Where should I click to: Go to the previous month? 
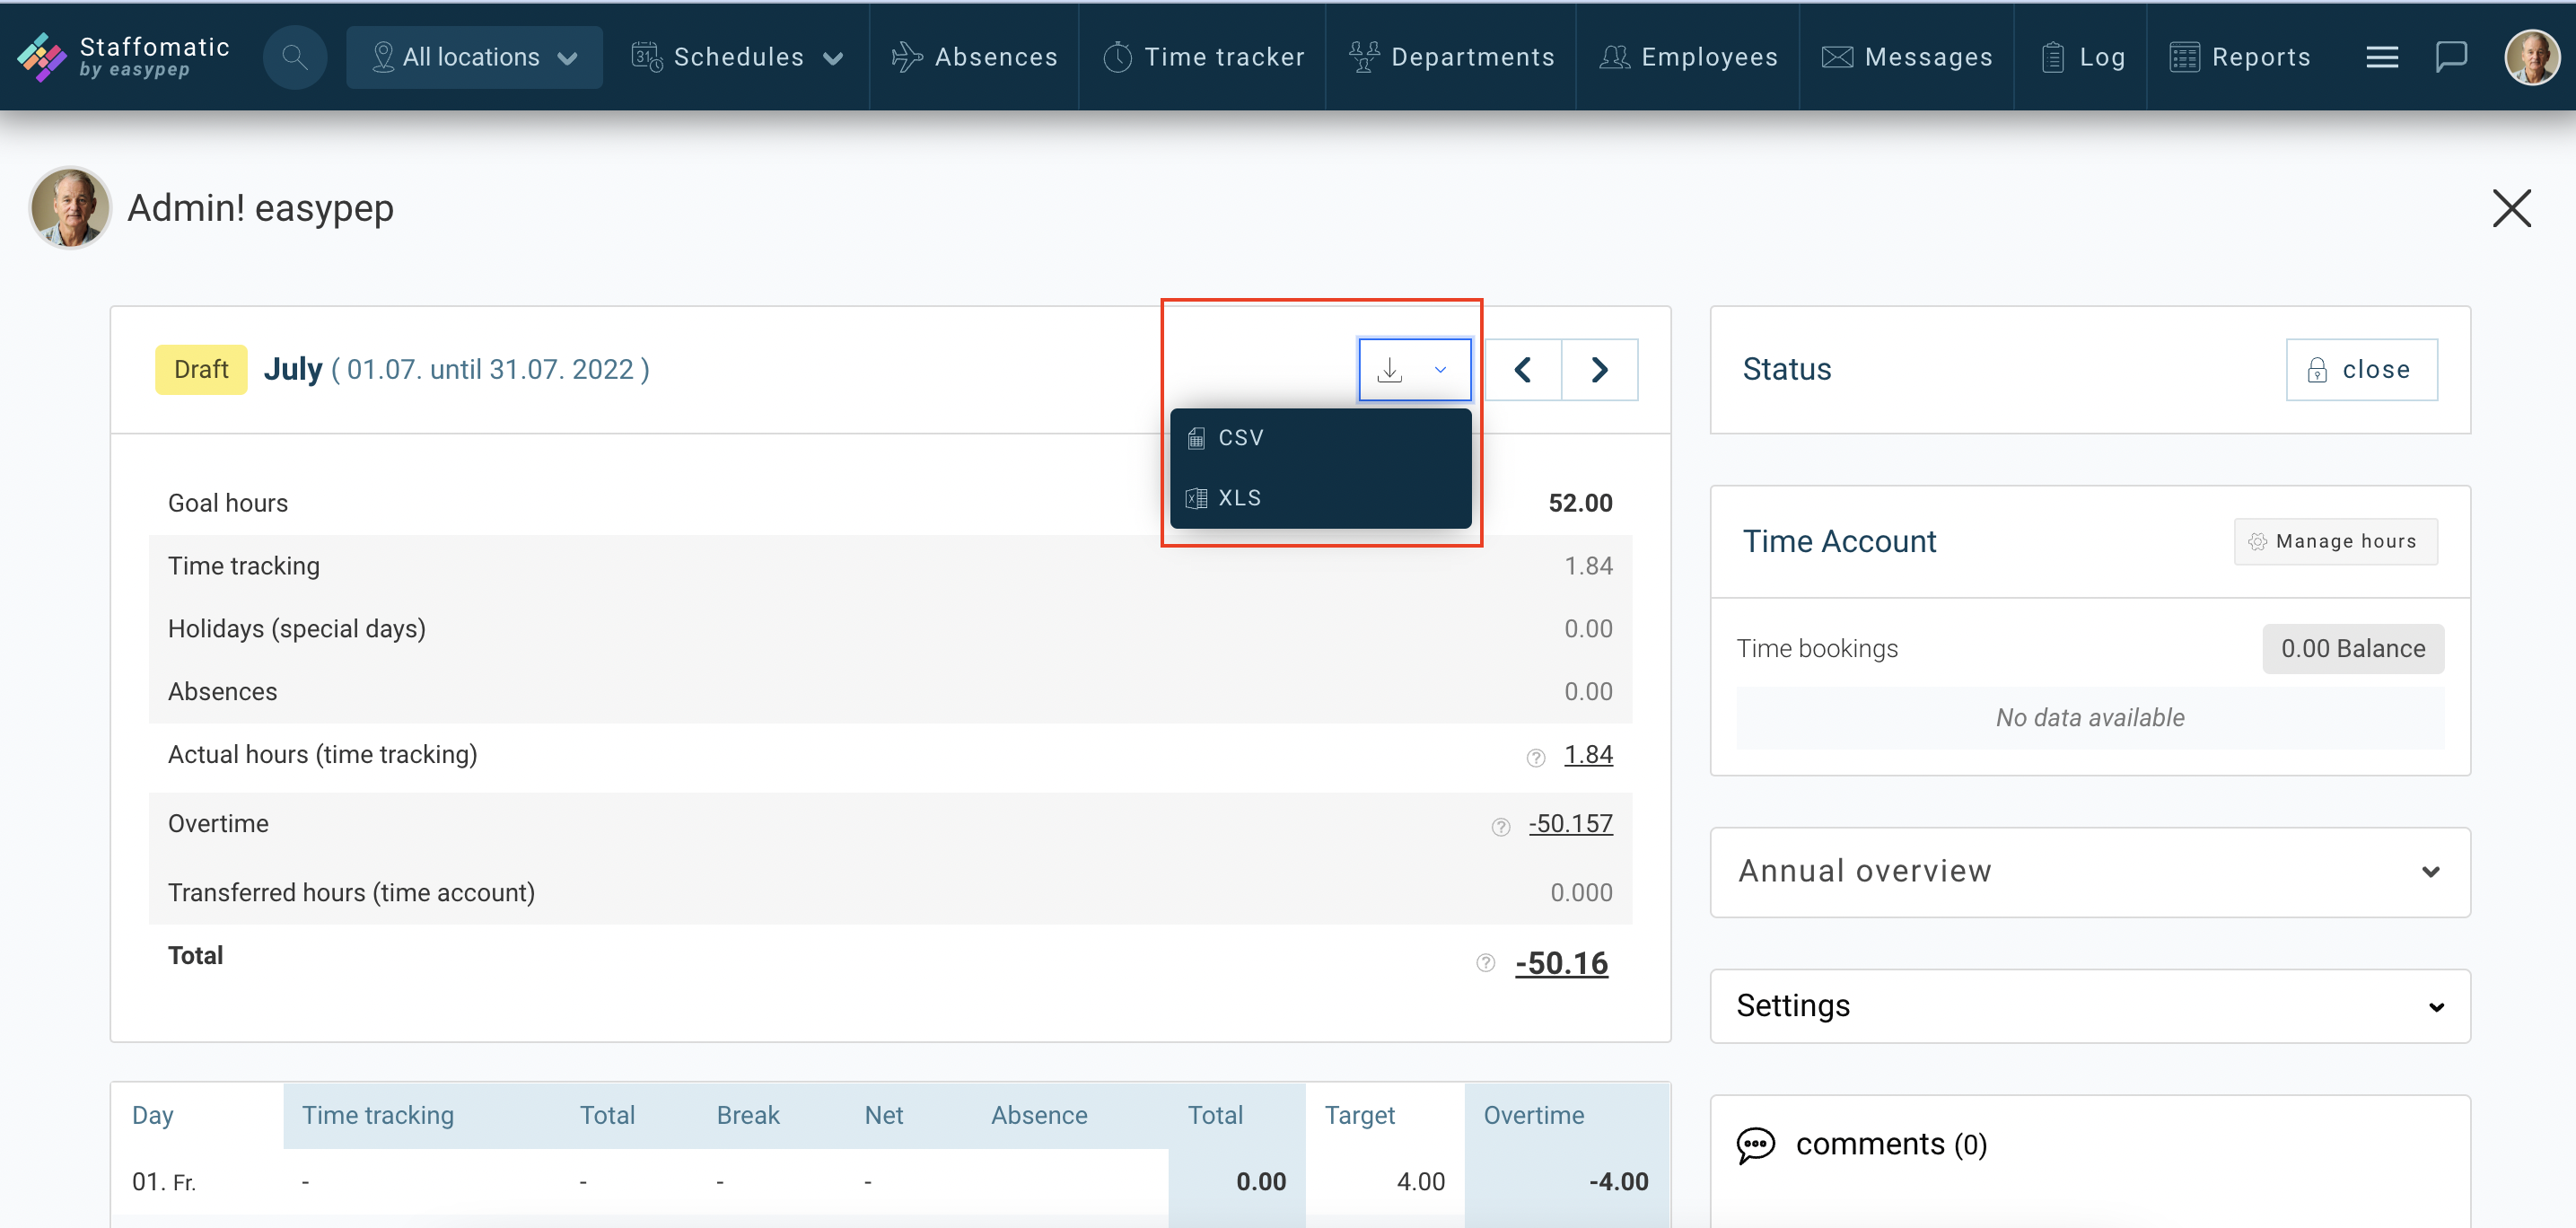pos(1523,370)
